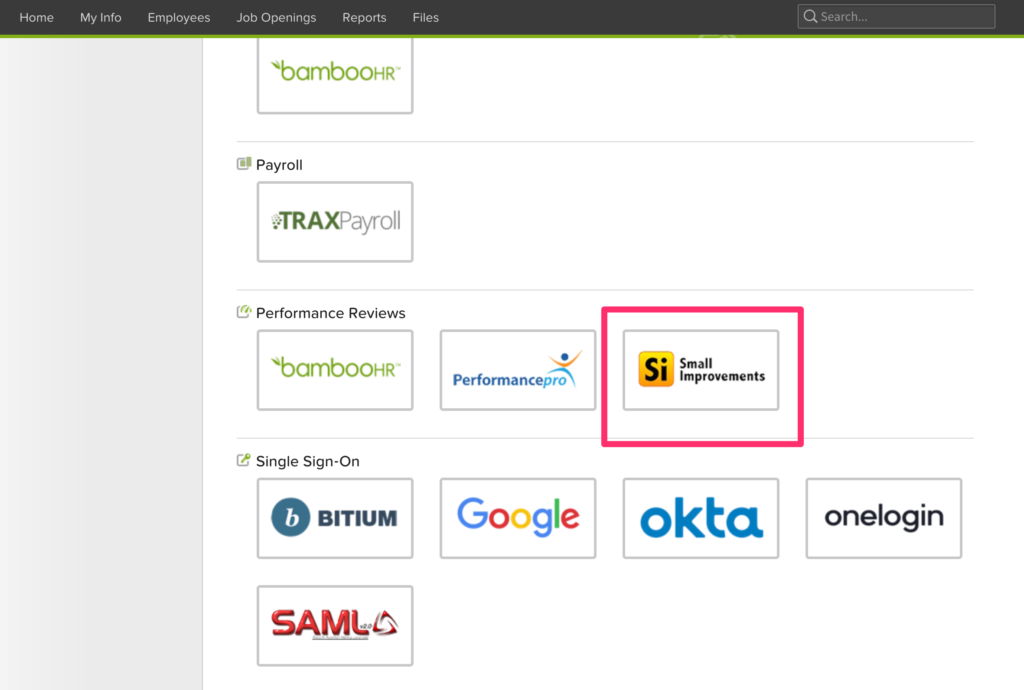Click the Single Sign-On section icon
This screenshot has height=690, width=1024.
[244, 460]
